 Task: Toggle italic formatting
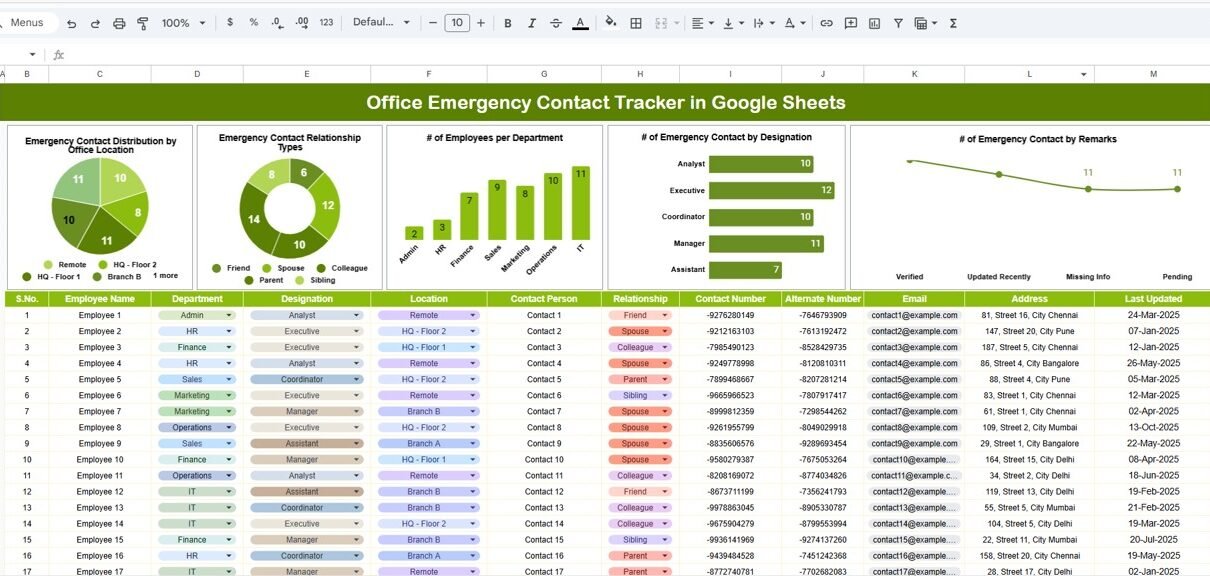532,23
